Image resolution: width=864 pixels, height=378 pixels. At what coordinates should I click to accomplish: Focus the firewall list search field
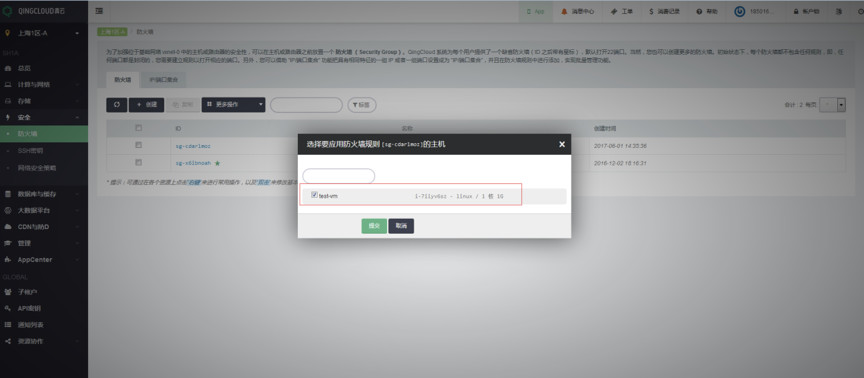coord(306,105)
